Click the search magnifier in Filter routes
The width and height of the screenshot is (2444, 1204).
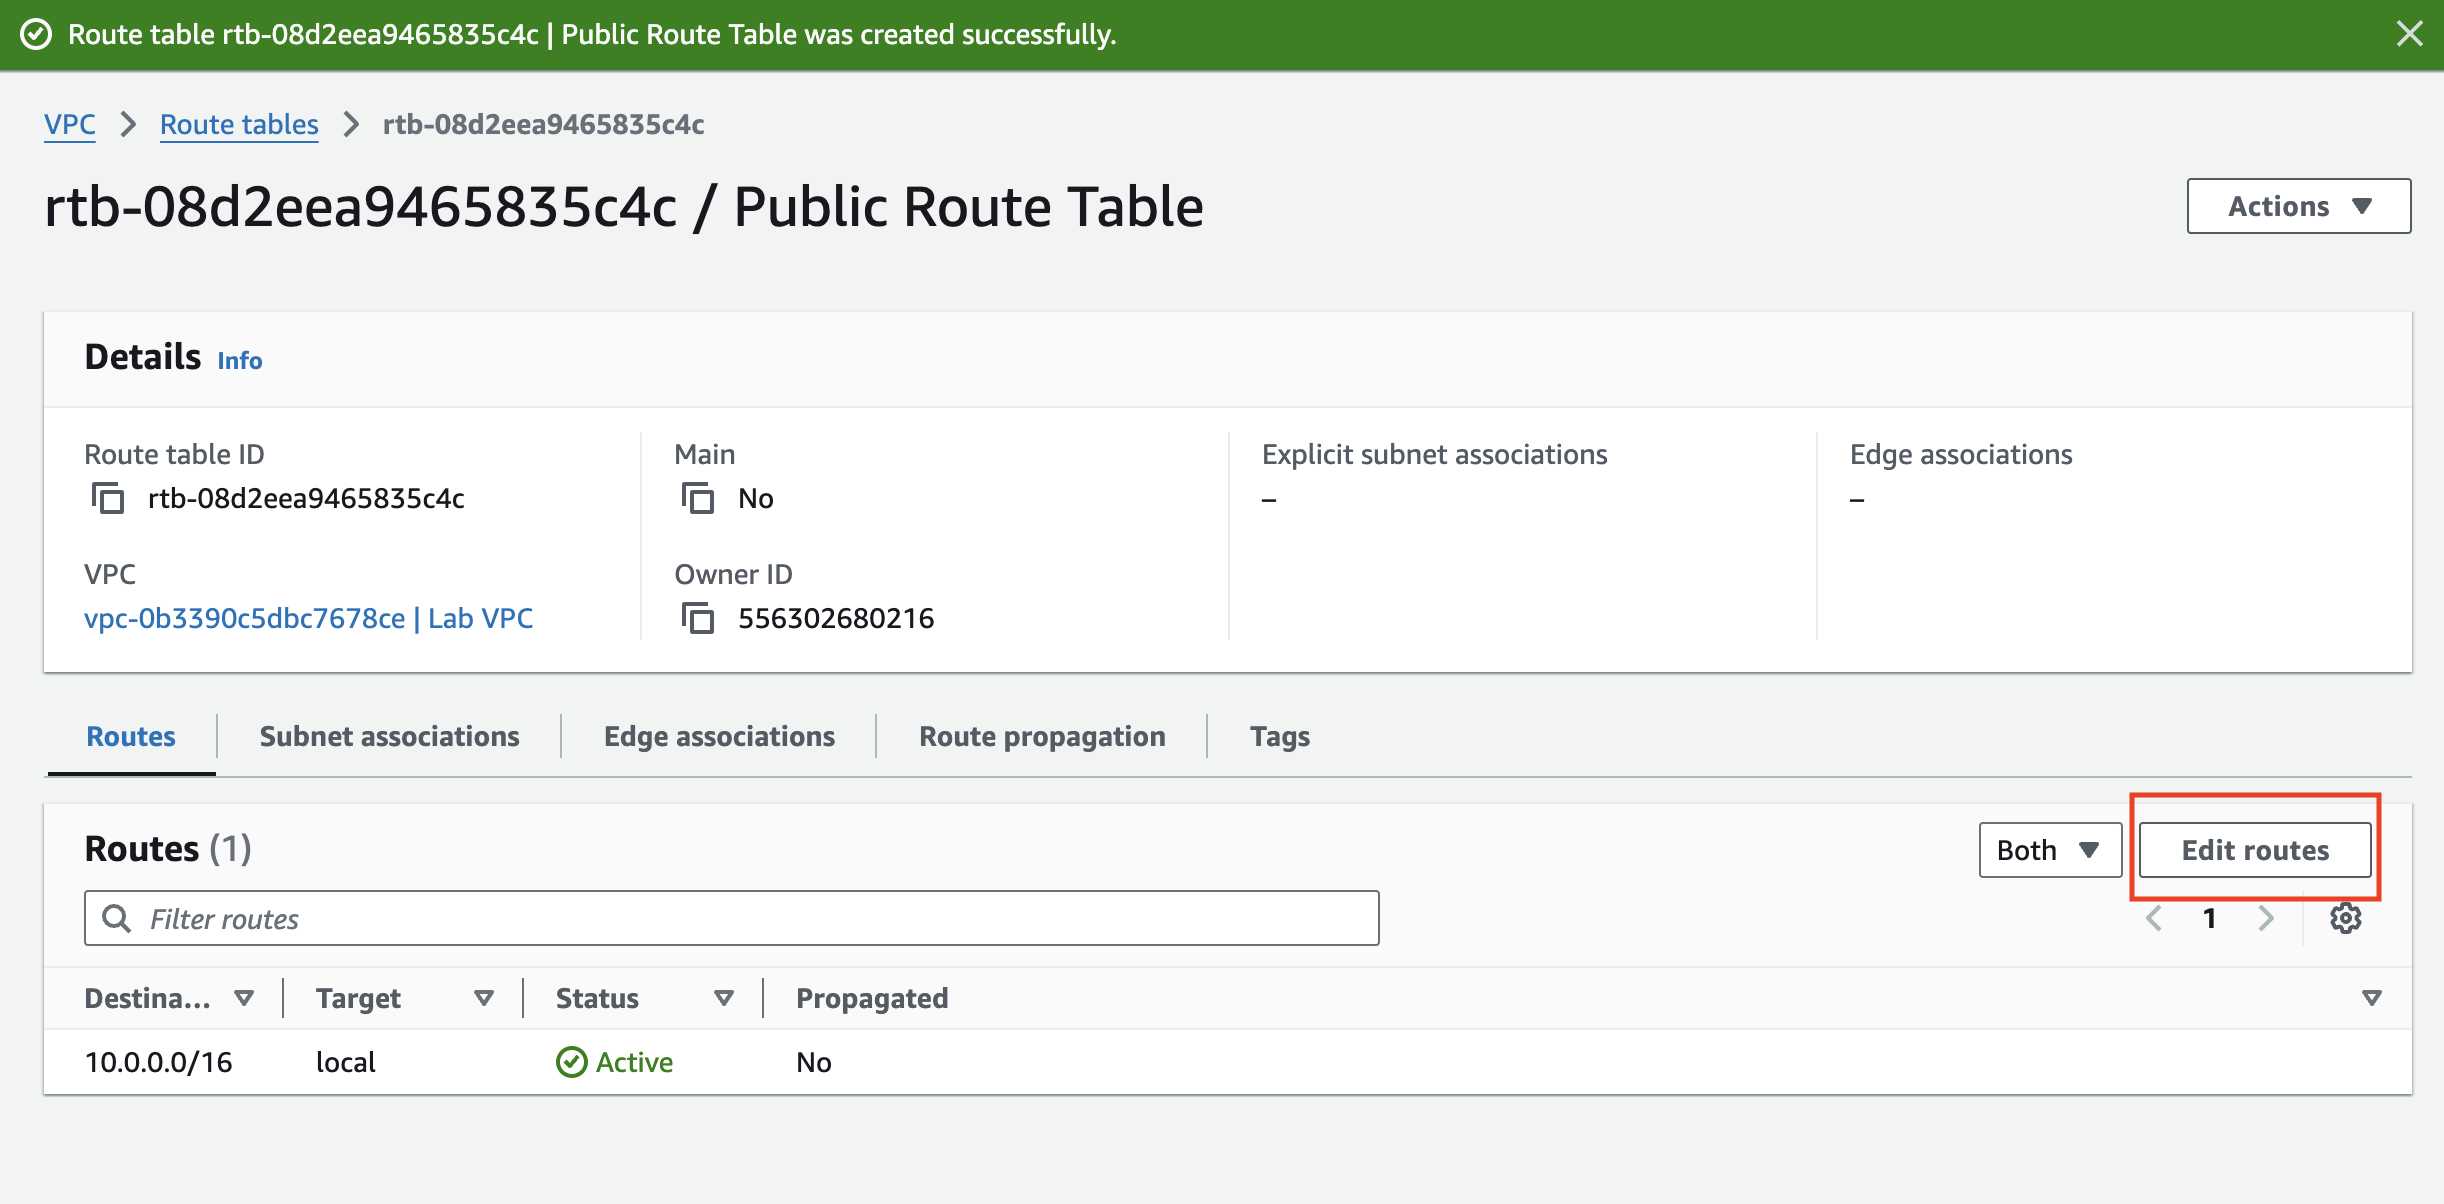click(117, 918)
